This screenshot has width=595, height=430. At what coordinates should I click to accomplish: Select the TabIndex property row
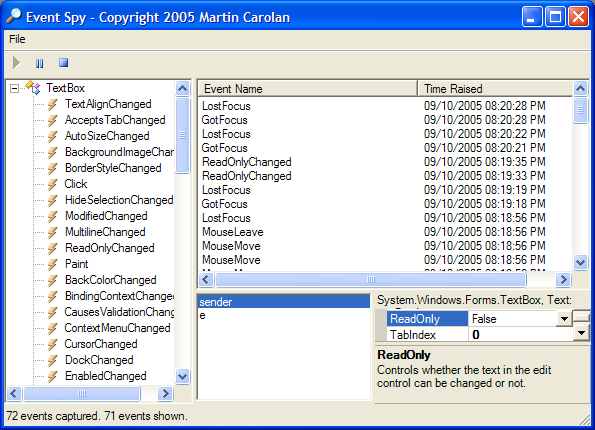coord(480,335)
